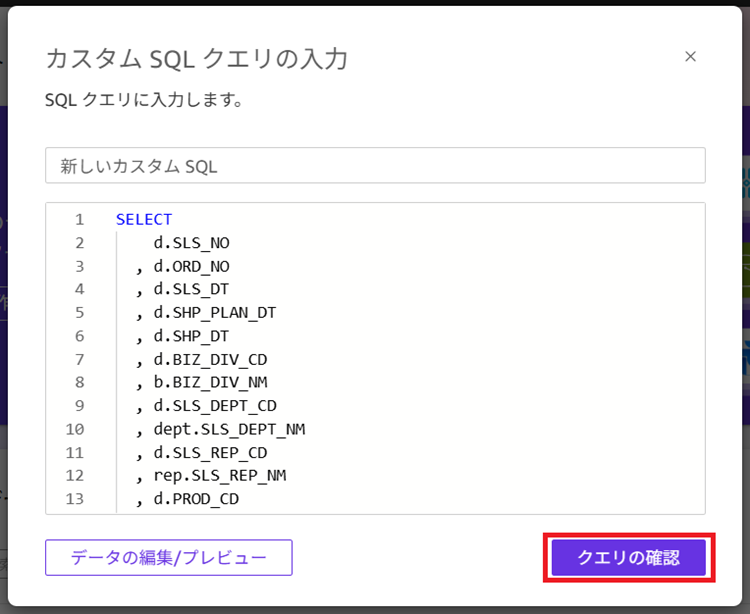
Task: Click the SELECT keyword on line 1
Action: coord(144,219)
